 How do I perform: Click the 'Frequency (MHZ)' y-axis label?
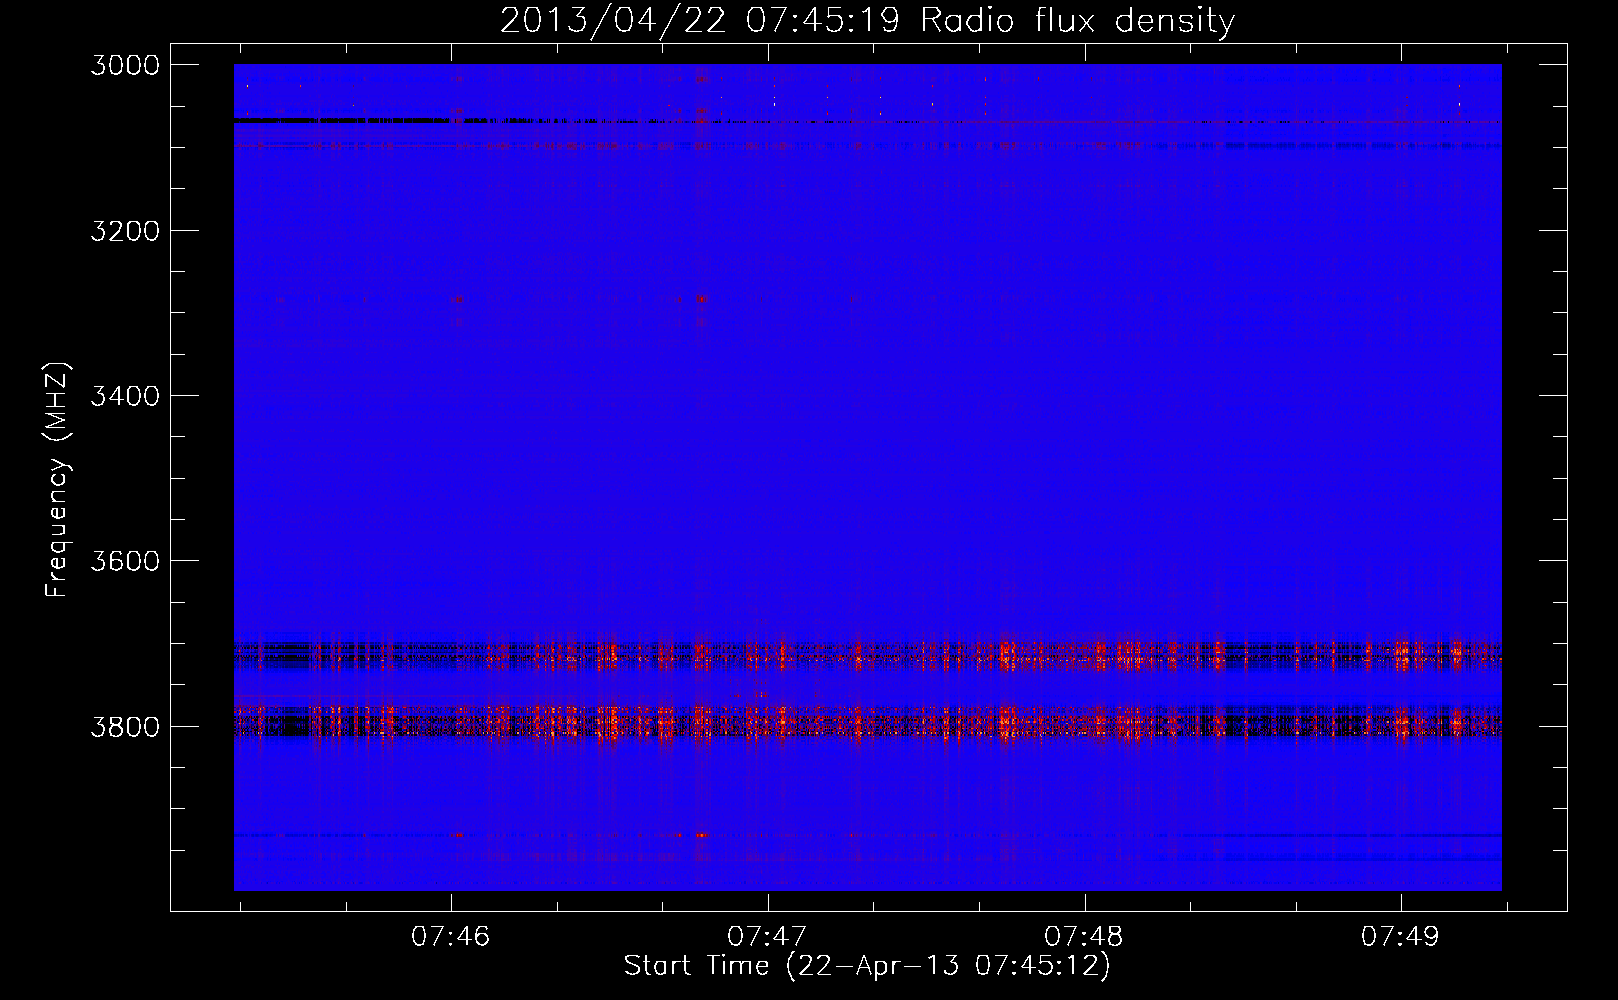(x=58, y=480)
